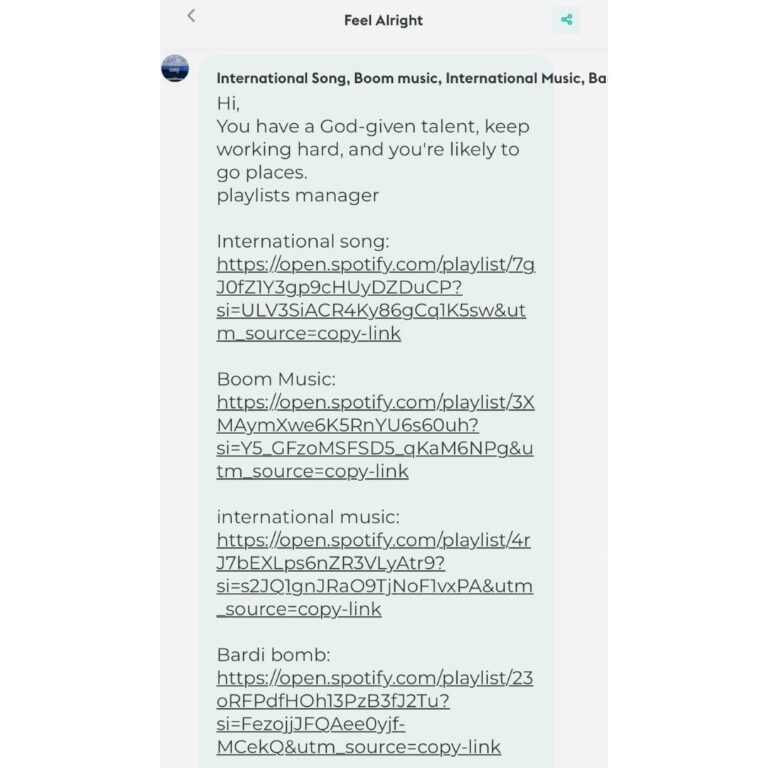The height and width of the screenshot is (768, 768).
Task: Click the 'si=ULV3SiACR4Ky86gCq1K5sw' link line
Action: click(371, 311)
